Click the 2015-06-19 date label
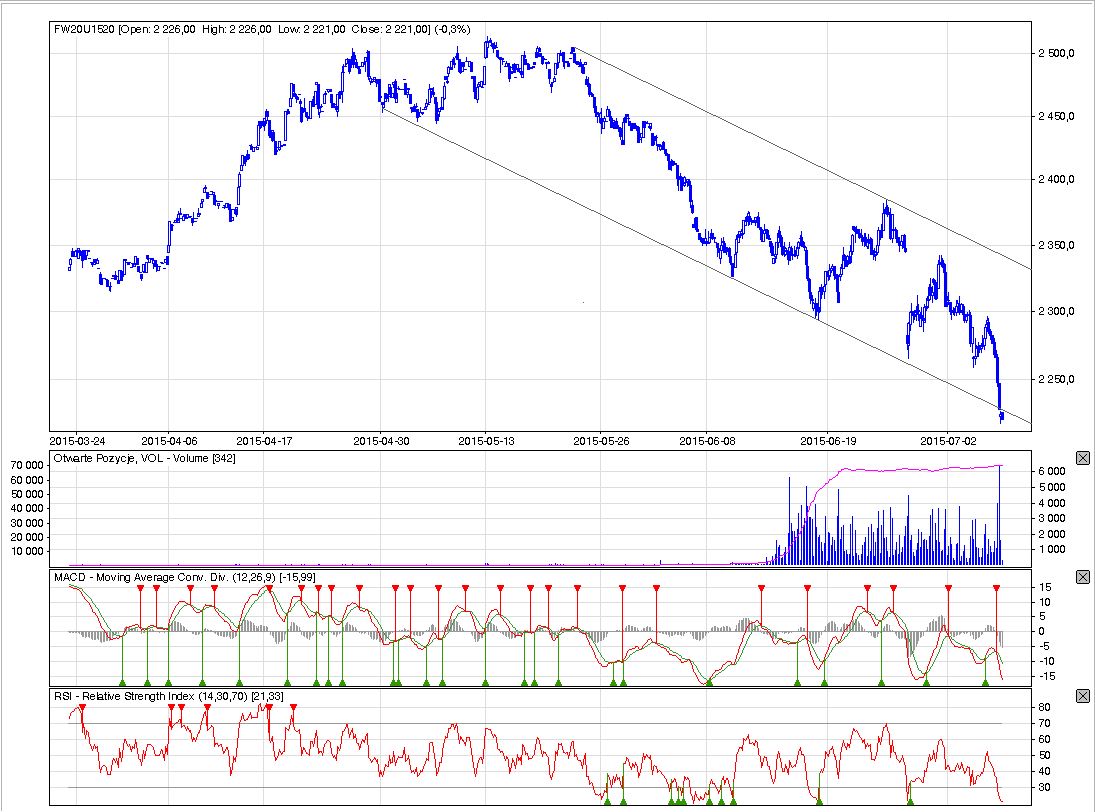 [828, 441]
